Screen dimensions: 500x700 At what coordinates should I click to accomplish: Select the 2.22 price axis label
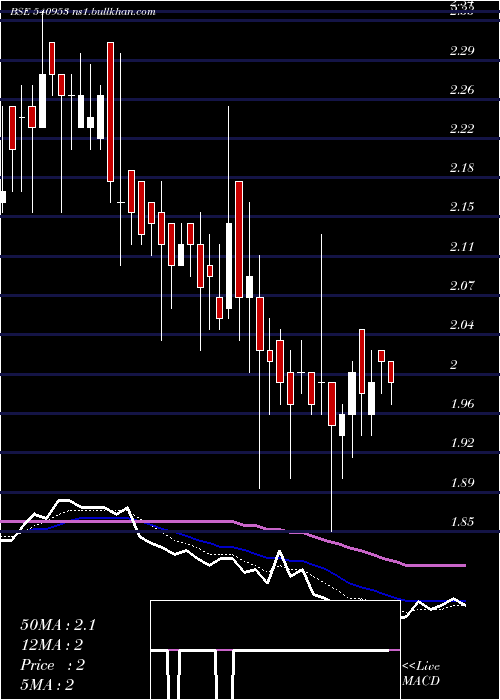point(462,129)
